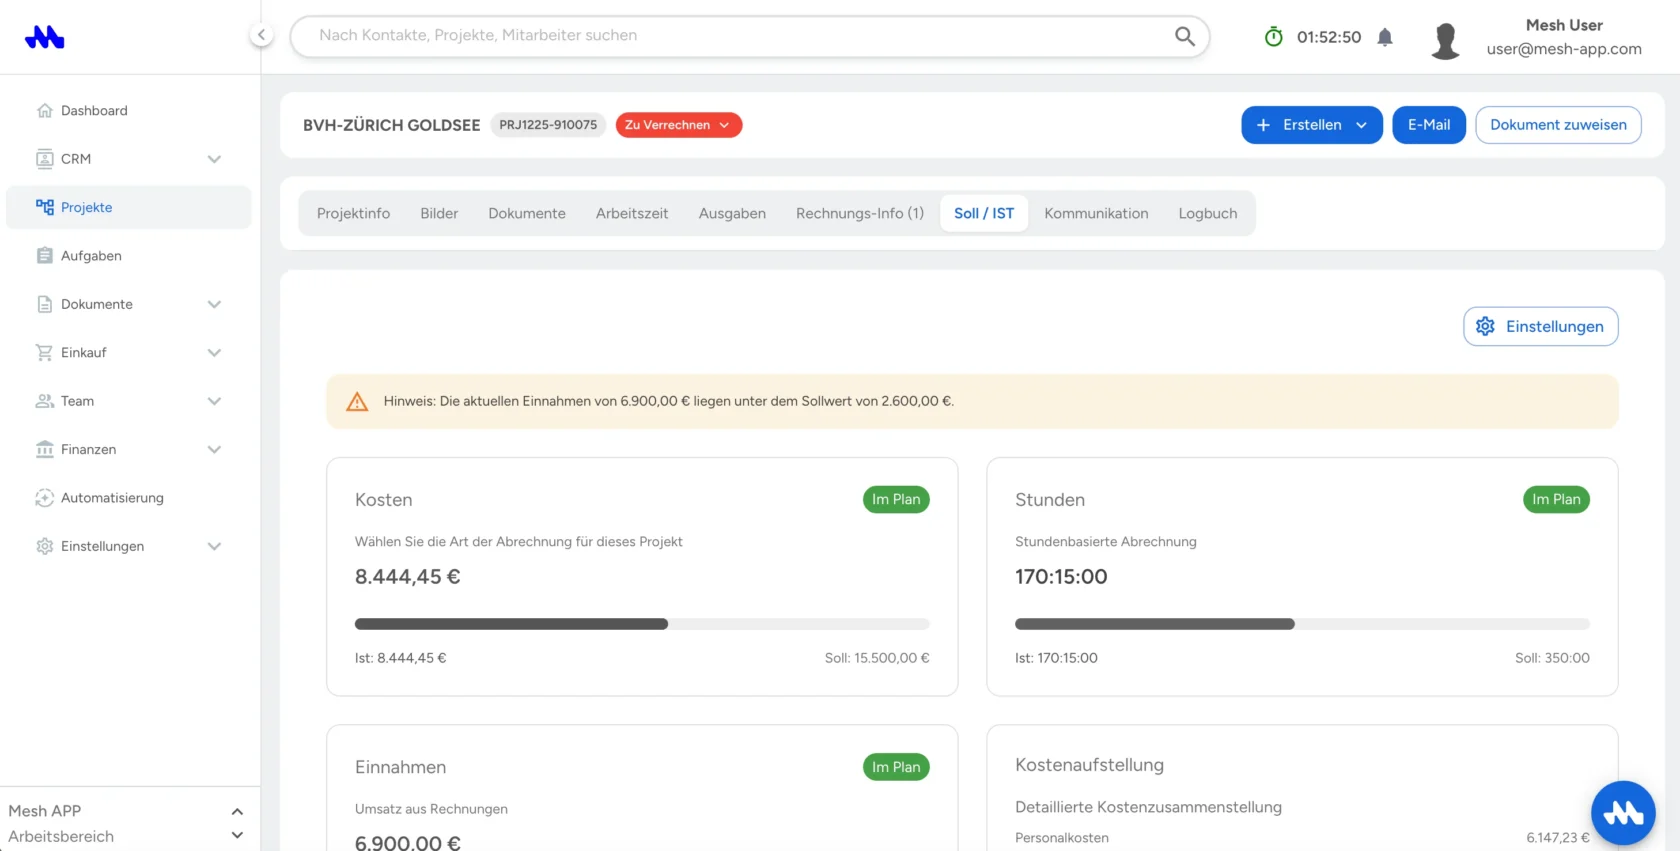Image resolution: width=1680 pixels, height=851 pixels.
Task: Switch to the Logbuch tab
Action: [x=1208, y=214]
